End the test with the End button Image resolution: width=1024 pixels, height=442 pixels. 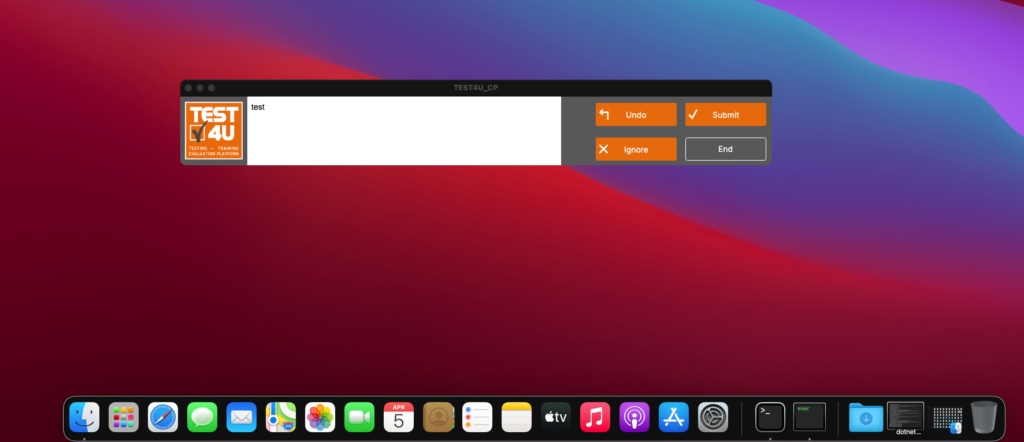[x=725, y=149]
